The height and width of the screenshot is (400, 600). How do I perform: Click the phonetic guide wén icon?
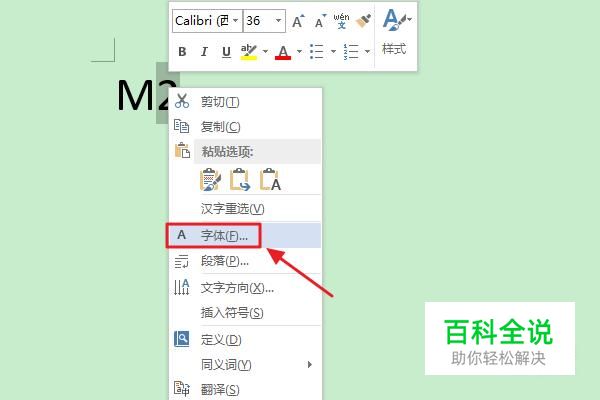click(x=341, y=21)
